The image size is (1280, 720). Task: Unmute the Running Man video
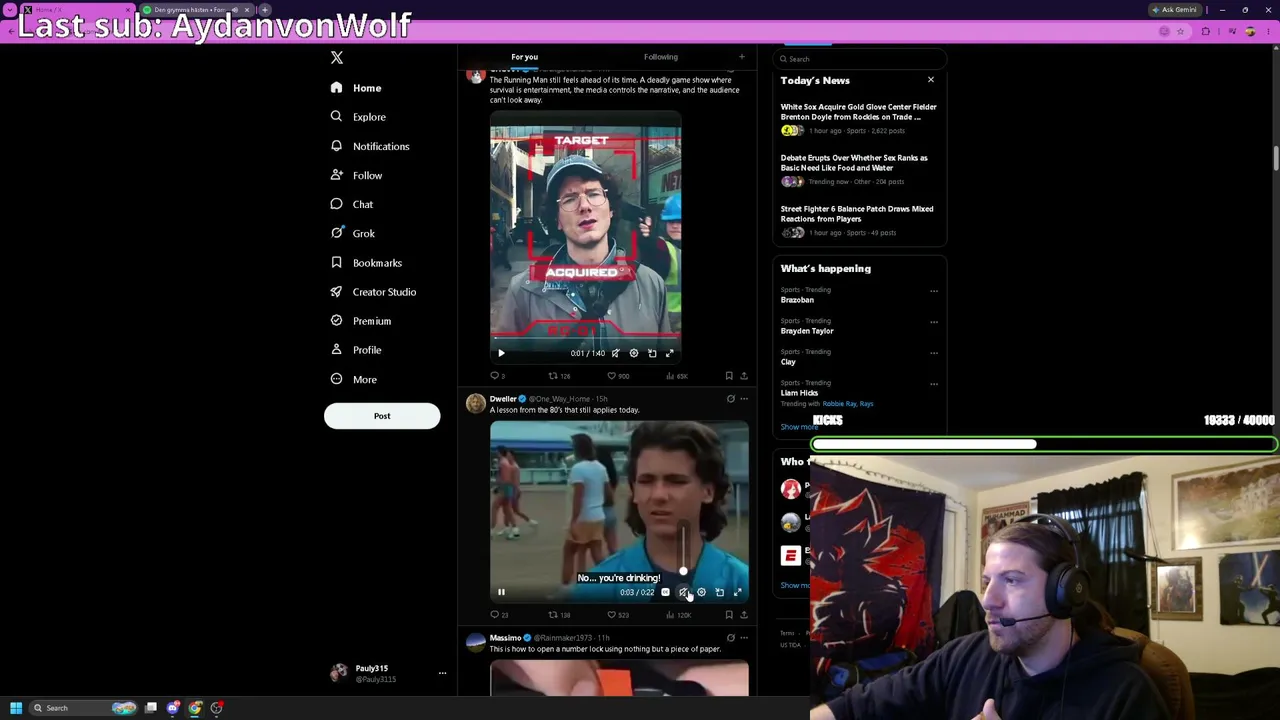click(615, 353)
